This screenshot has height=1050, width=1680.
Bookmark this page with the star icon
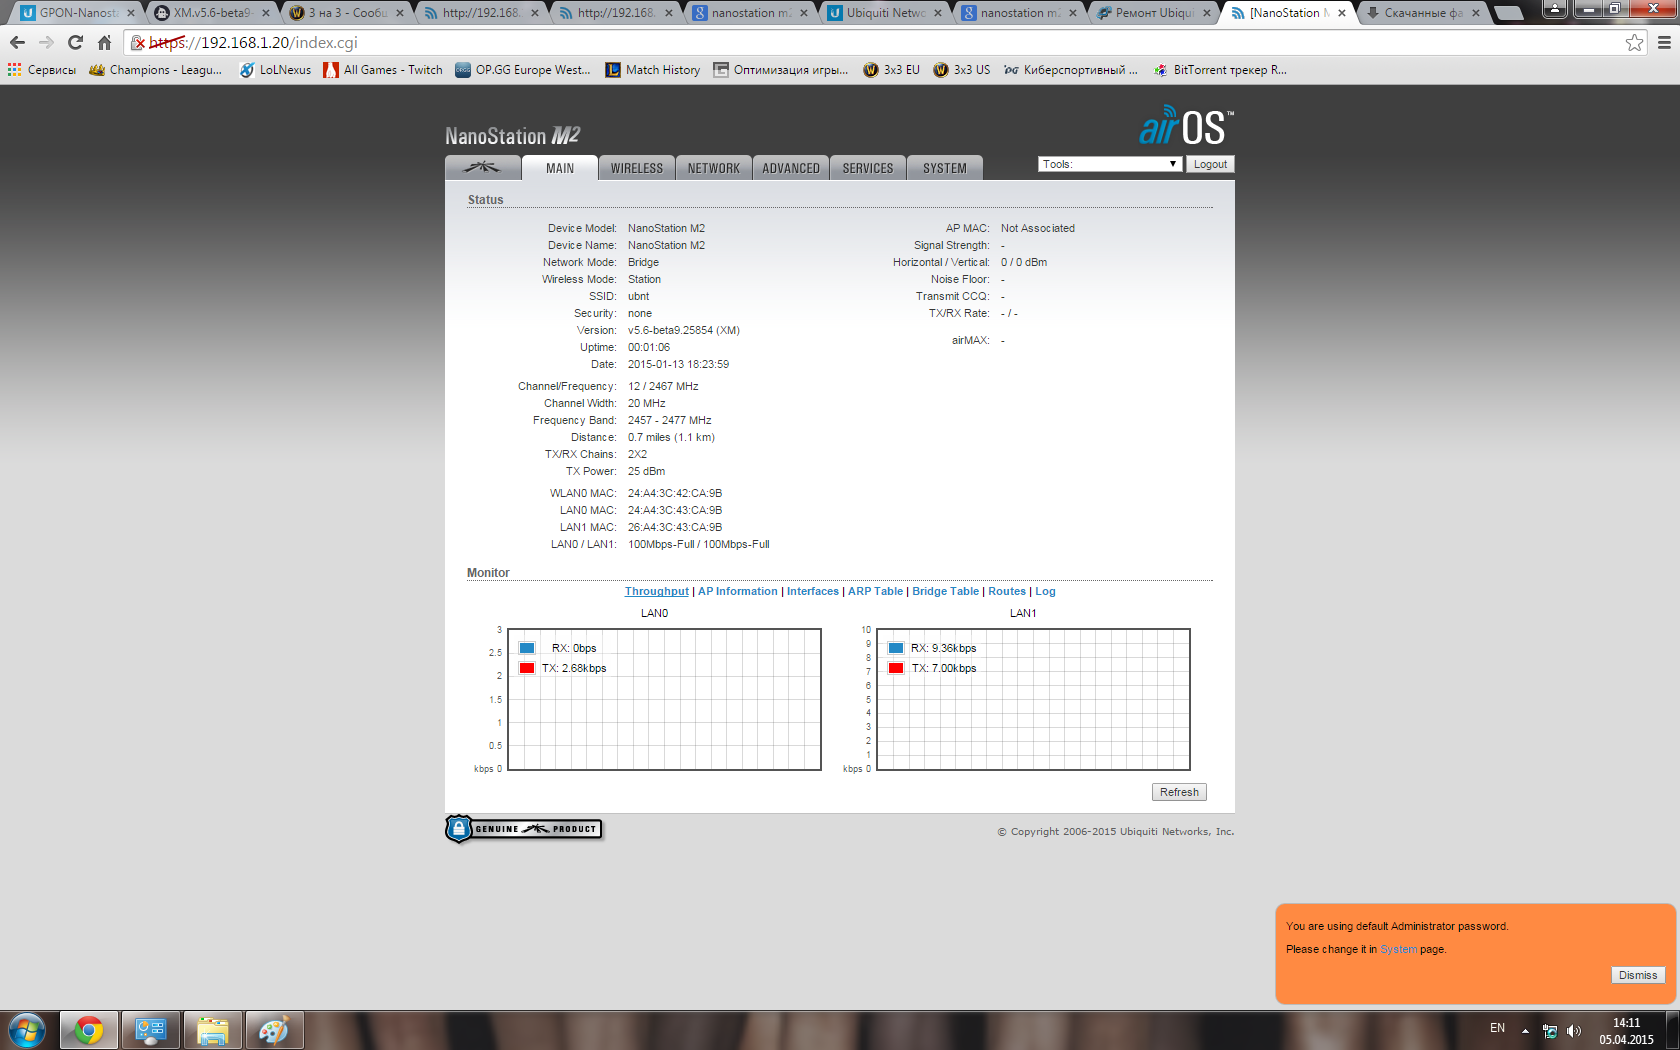point(1634,42)
